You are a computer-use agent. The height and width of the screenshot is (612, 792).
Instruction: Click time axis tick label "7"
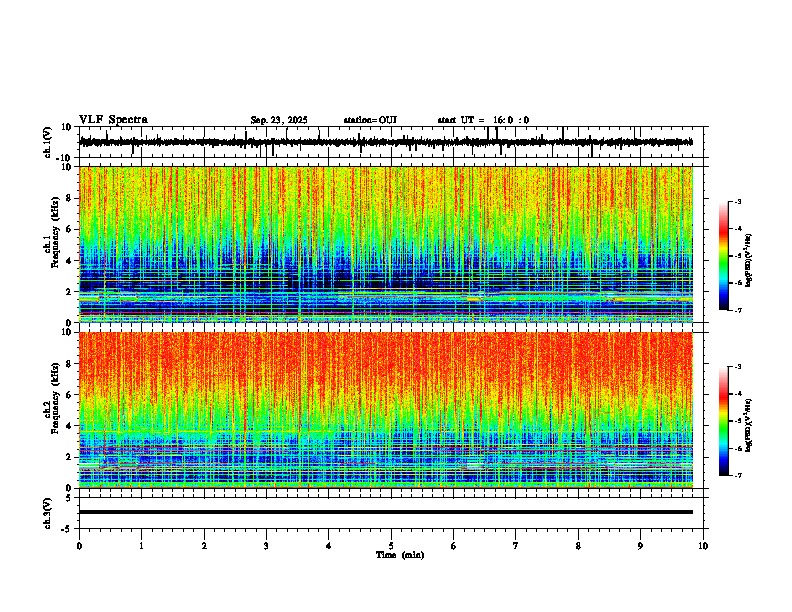[x=516, y=546]
